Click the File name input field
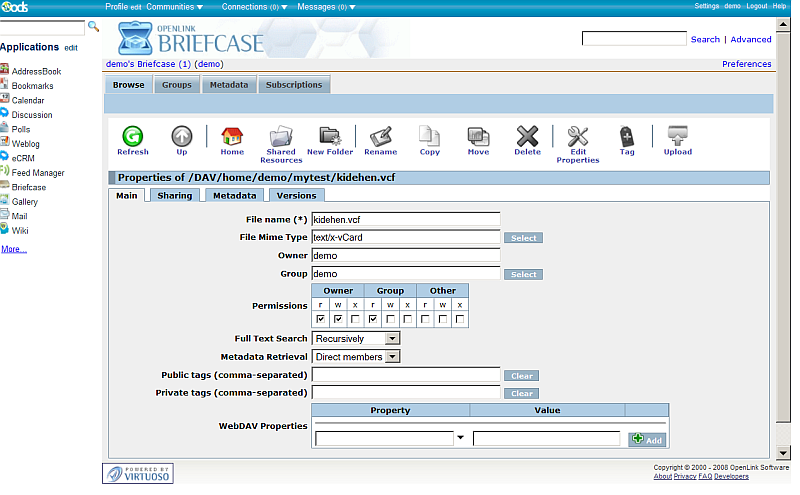Image resolution: width=800 pixels, height=495 pixels. [x=405, y=219]
